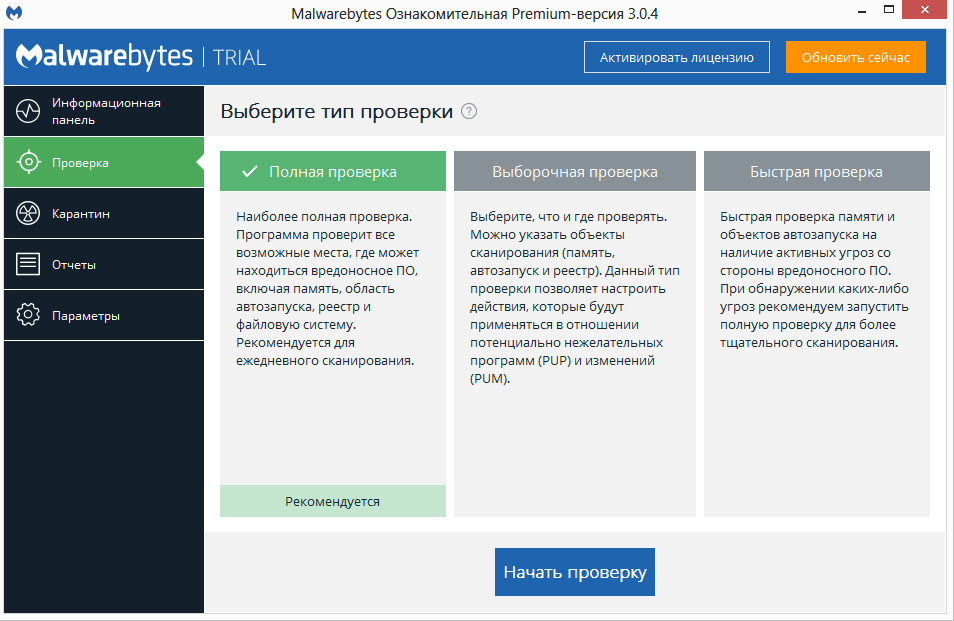The image size is (954, 621).
Task: Start scan with Начать проверку
Action: (575, 572)
